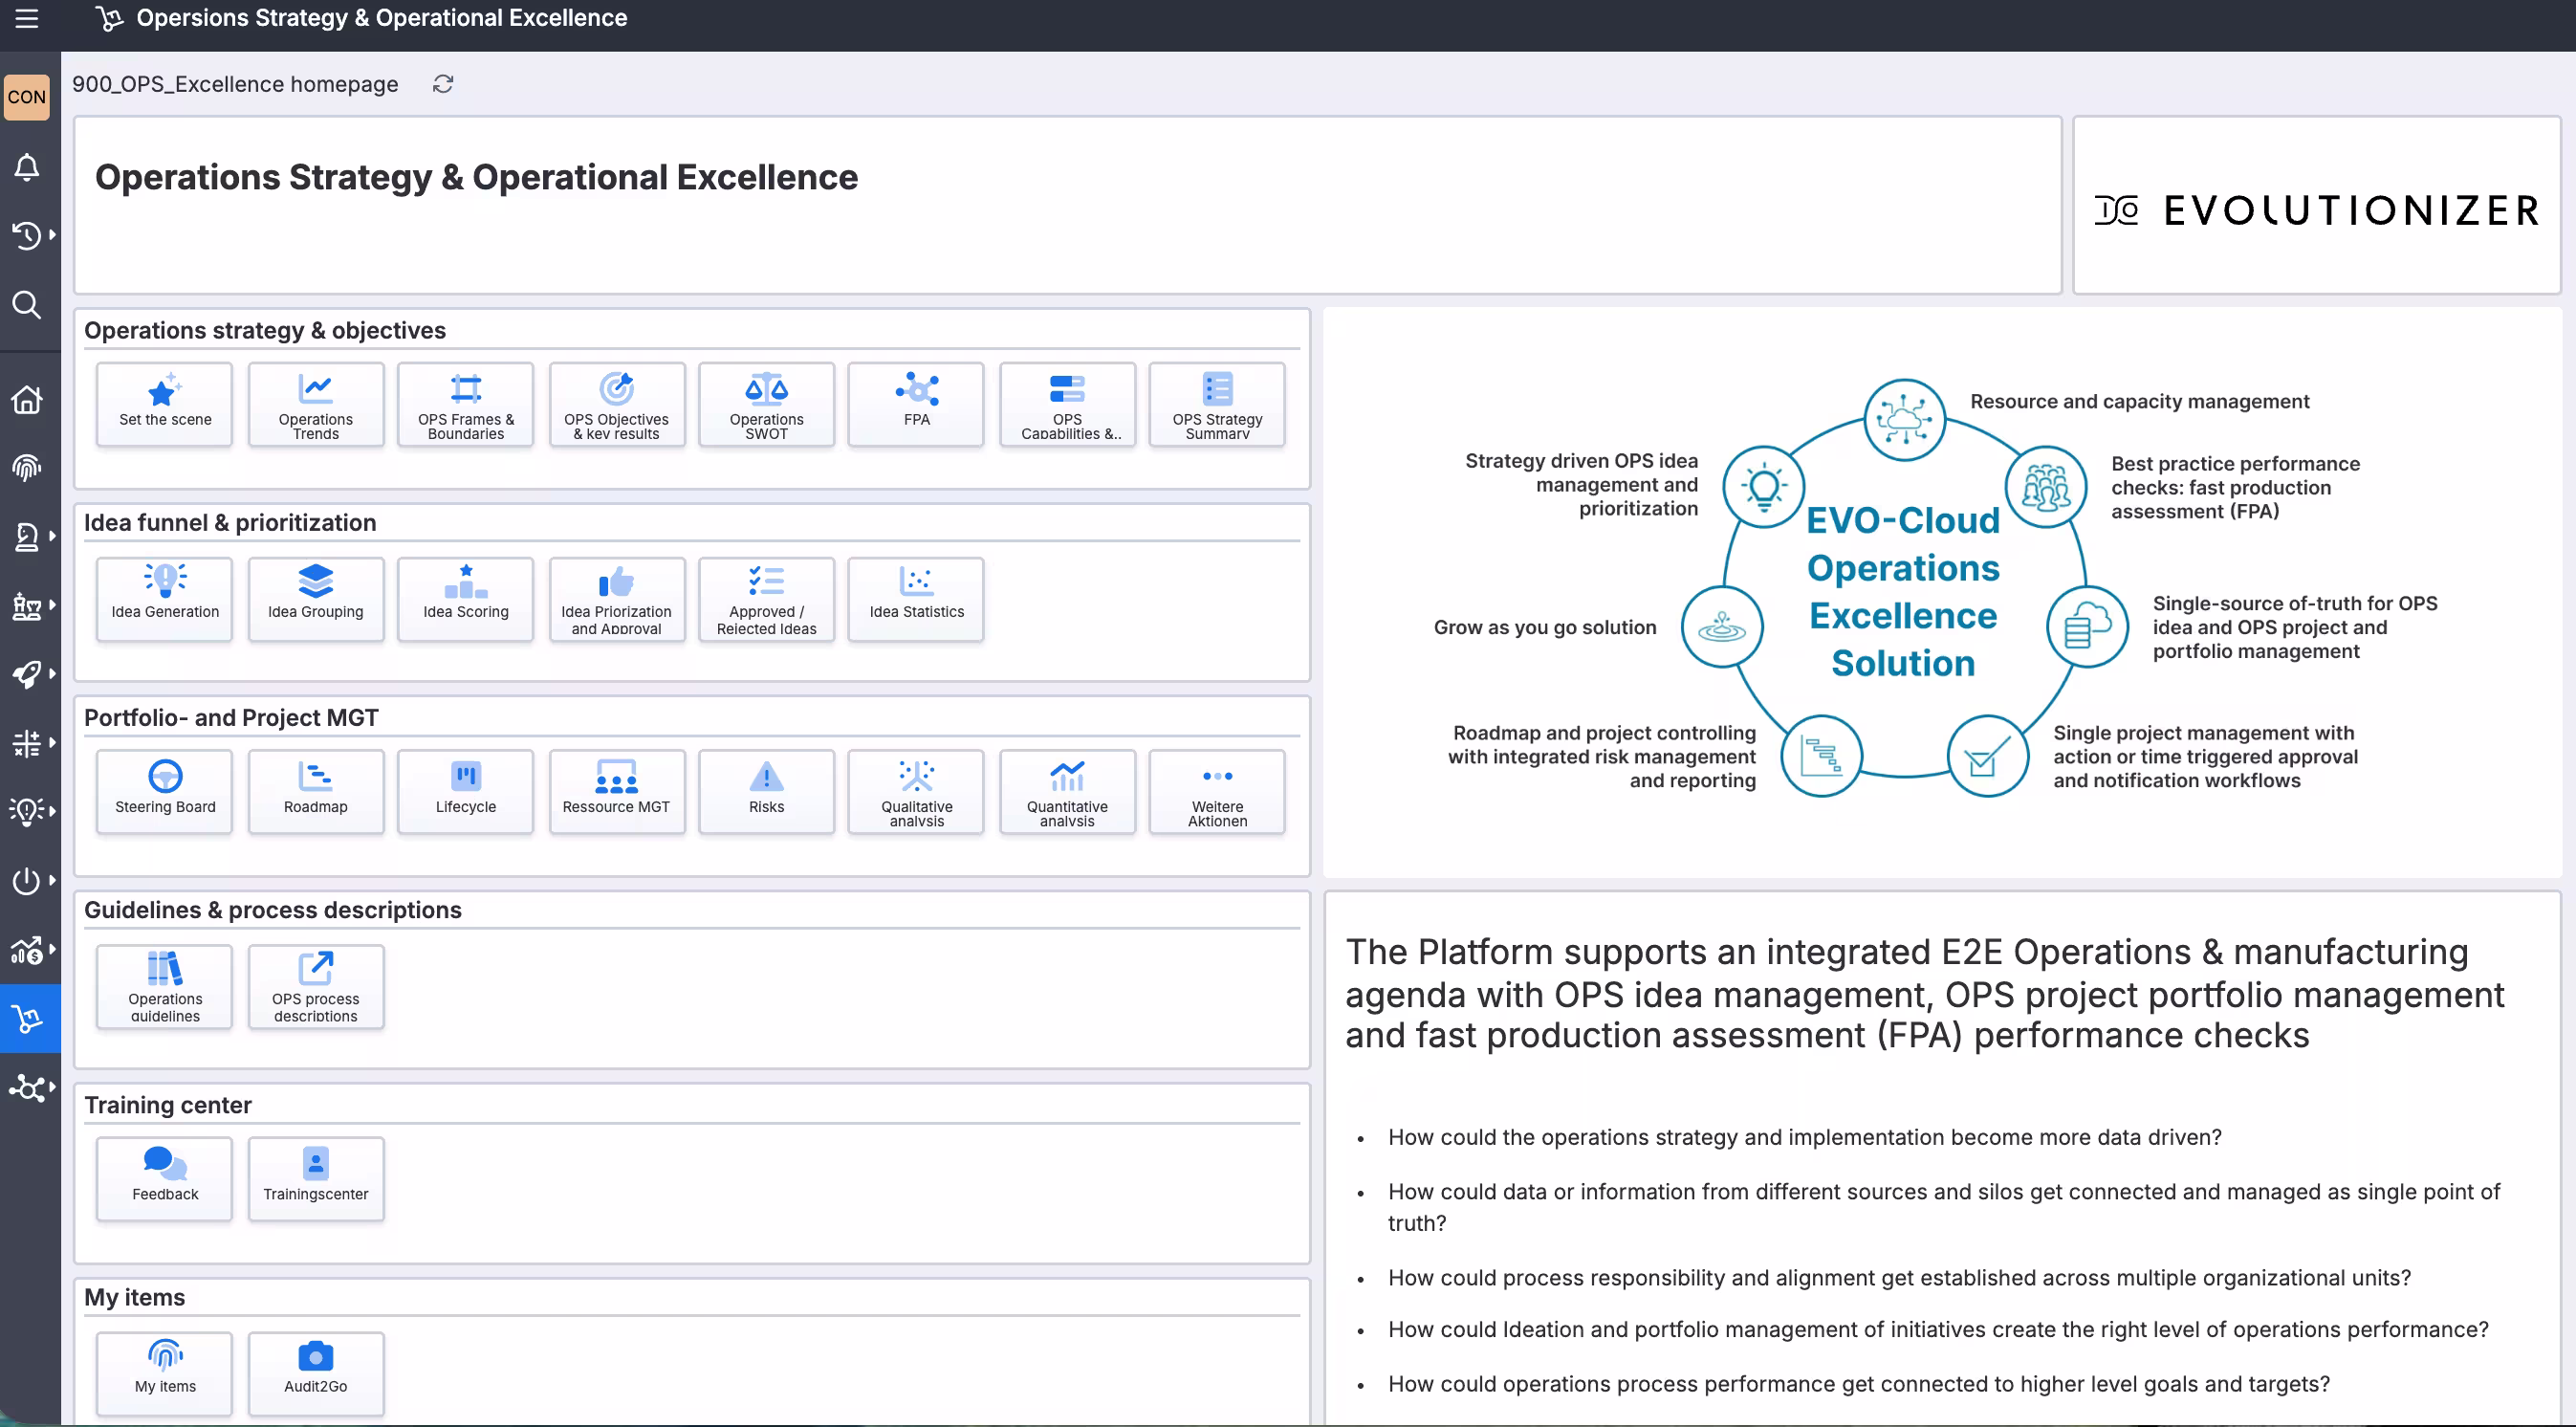Open Audit2Go under My items
The image size is (2576, 1427).
pyautogui.click(x=315, y=1373)
